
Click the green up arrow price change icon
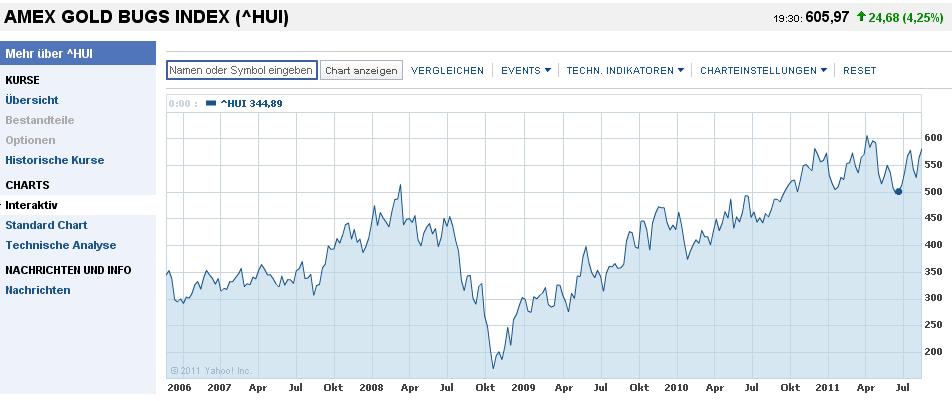click(861, 17)
